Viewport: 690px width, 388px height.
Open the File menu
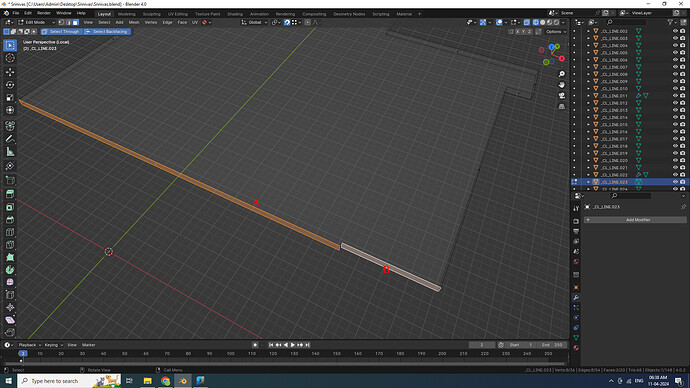16,13
